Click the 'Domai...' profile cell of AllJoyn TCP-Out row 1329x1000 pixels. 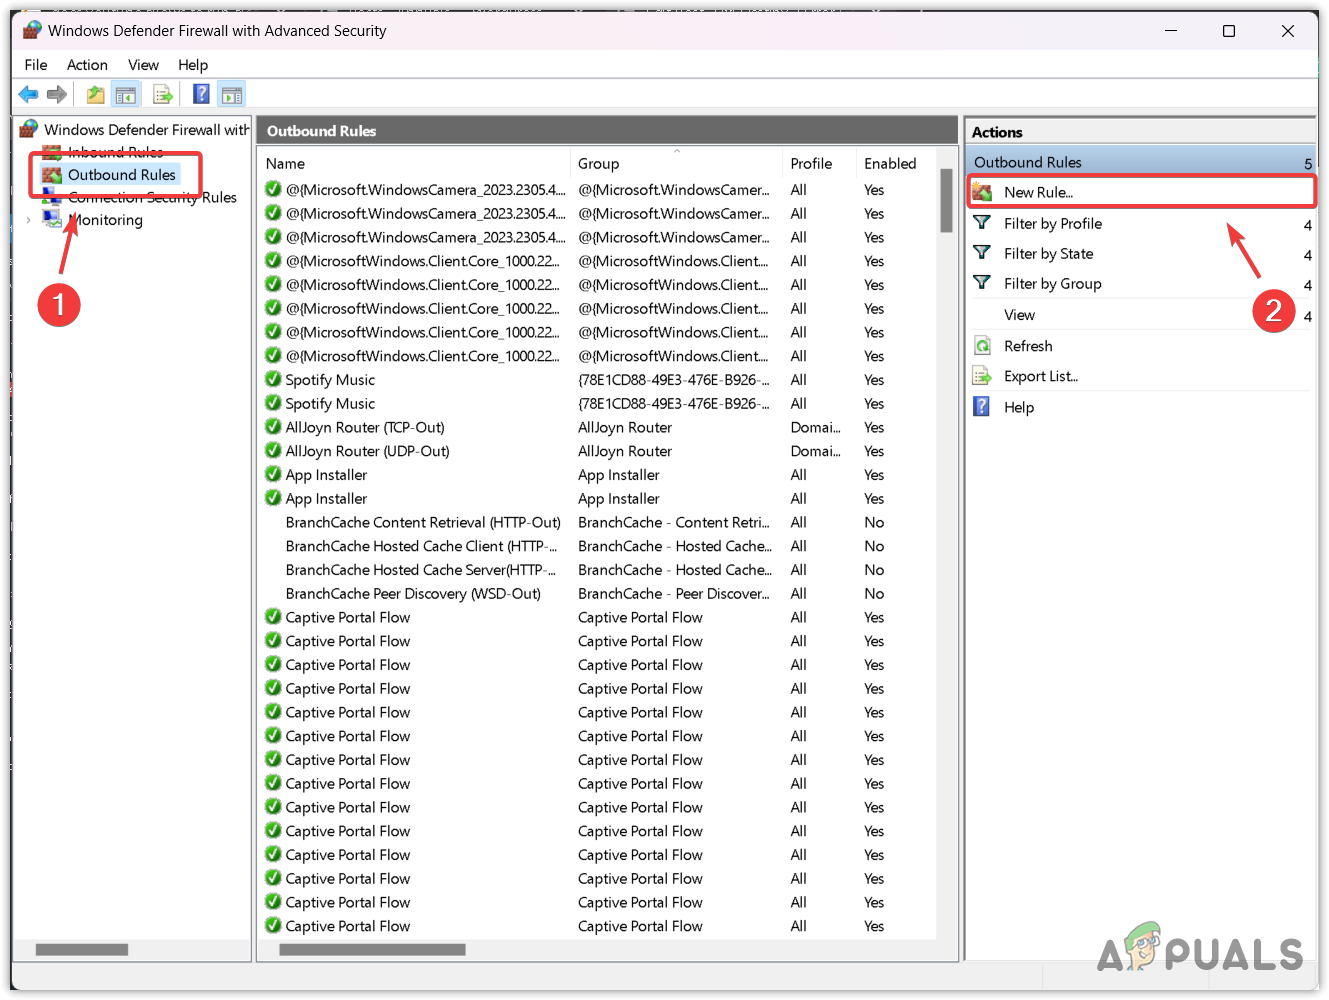[x=815, y=427]
